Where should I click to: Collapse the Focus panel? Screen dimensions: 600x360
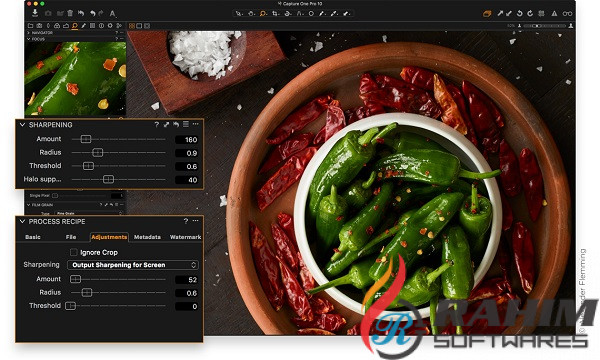(x=28, y=39)
